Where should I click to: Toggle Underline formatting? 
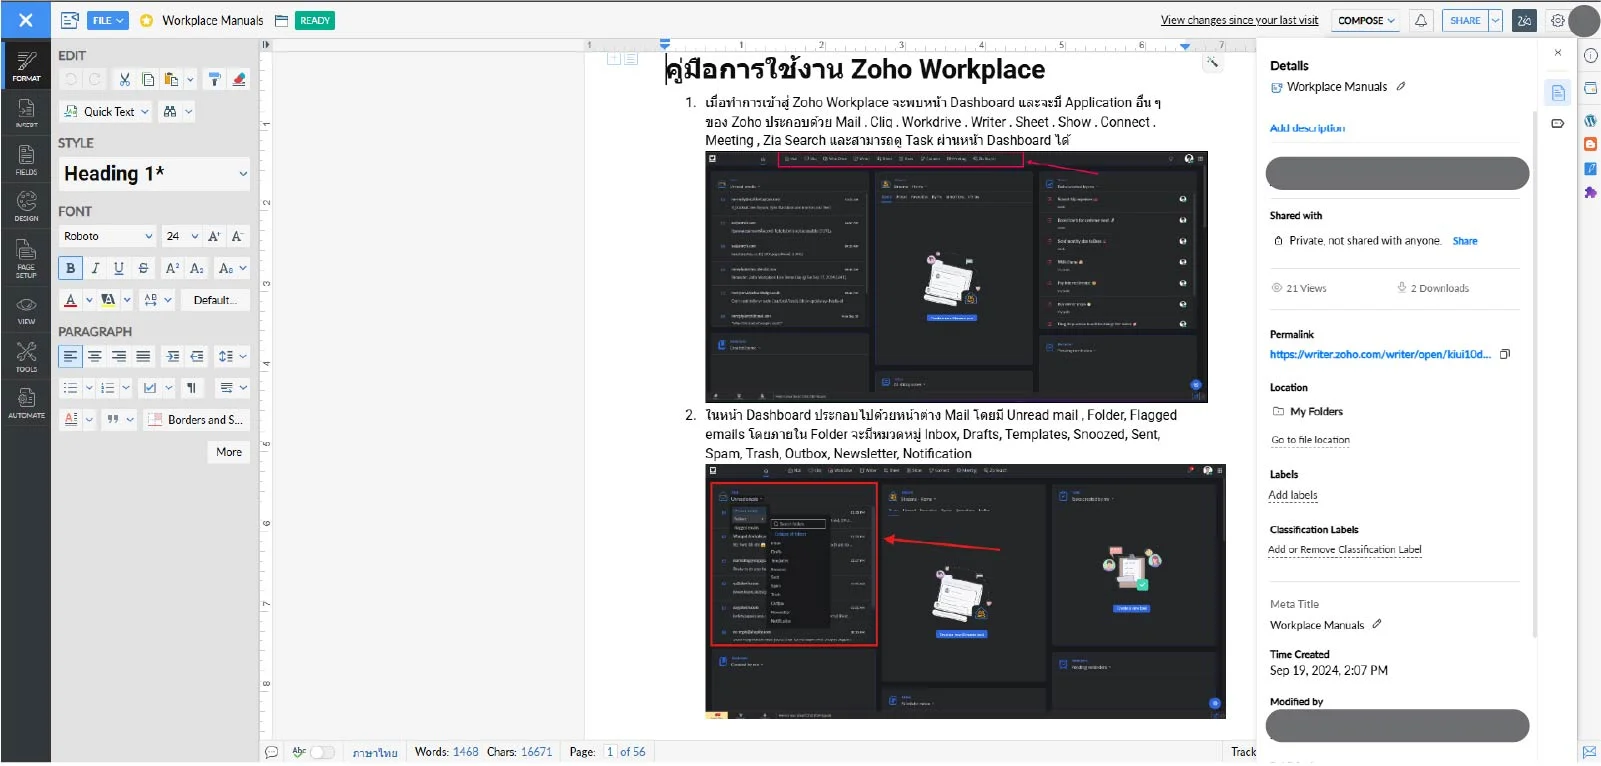click(x=119, y=268)
